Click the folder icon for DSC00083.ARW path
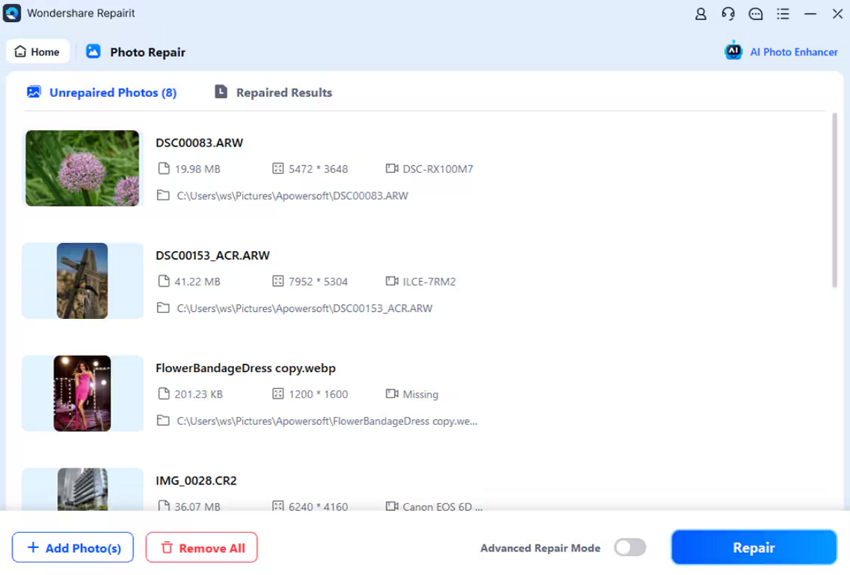The width and height of the screenshot is (850, 575). [163, 196]
